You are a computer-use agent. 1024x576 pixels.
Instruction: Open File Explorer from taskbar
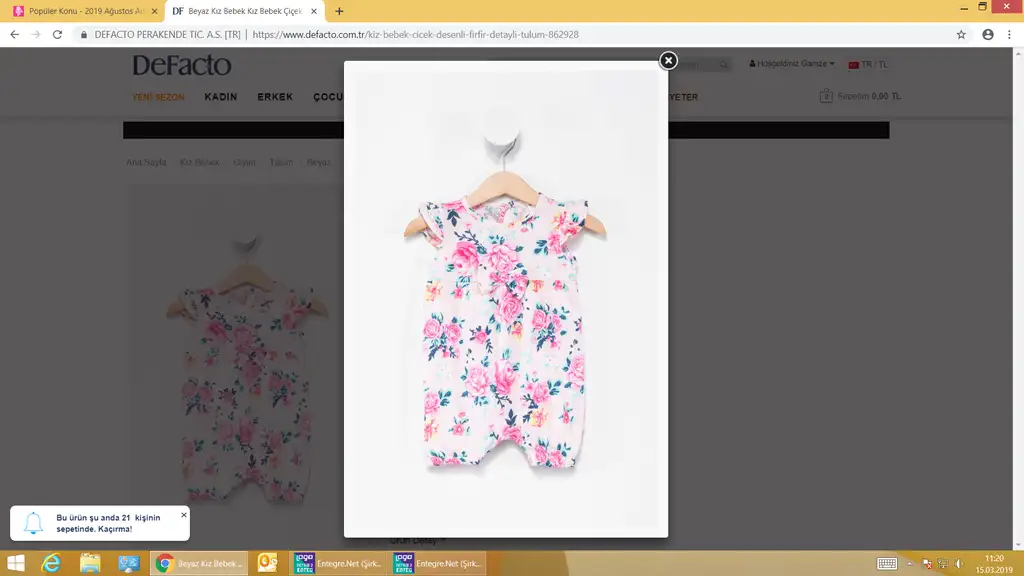[90, 563]
